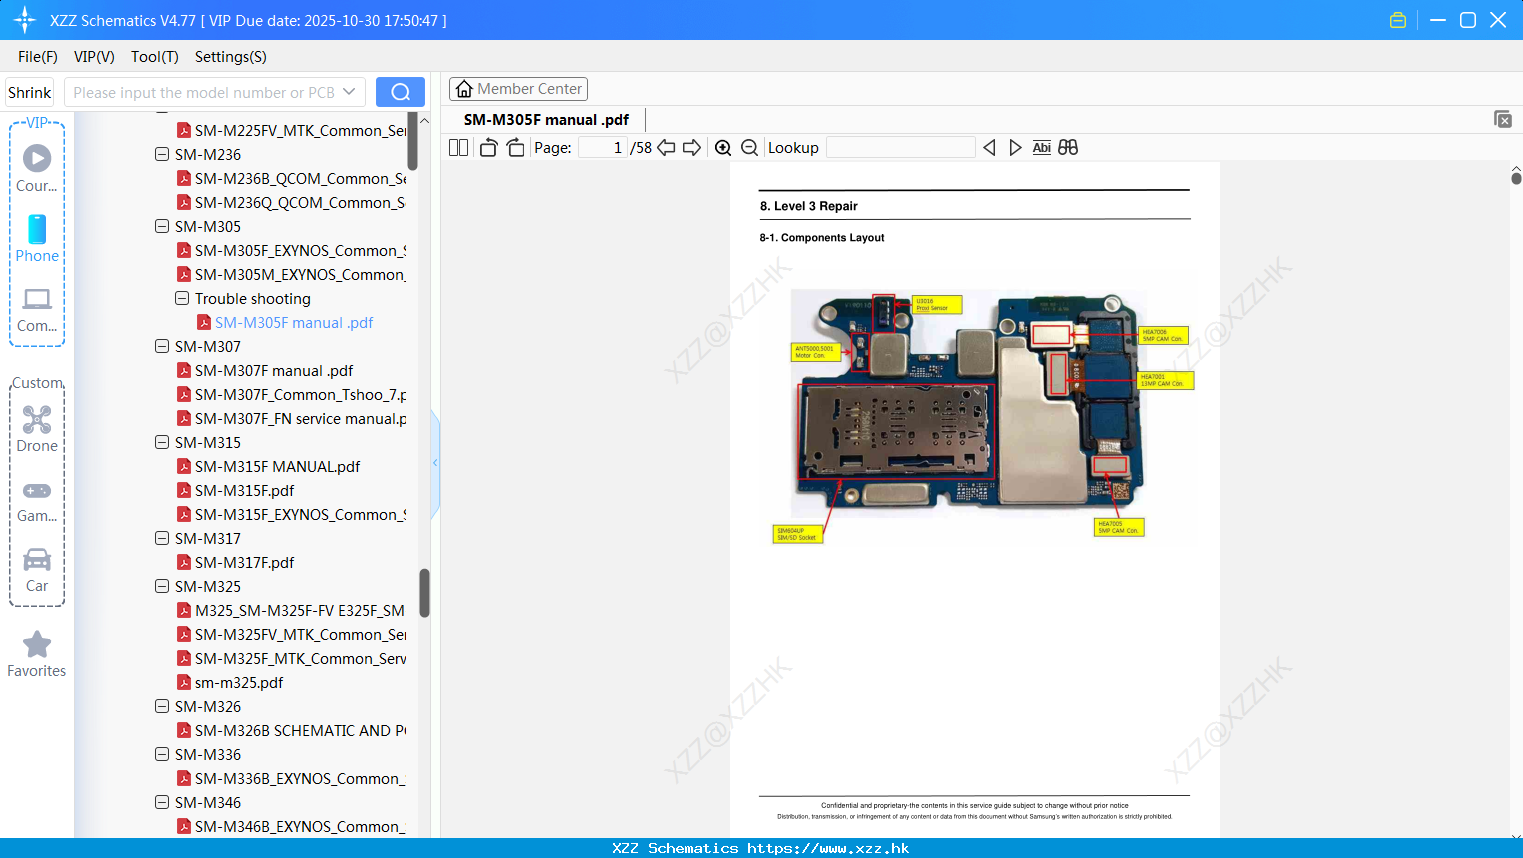
Task: Open SM-M305M_EXYNOS_Common file
Action: (x=291, y=274)
